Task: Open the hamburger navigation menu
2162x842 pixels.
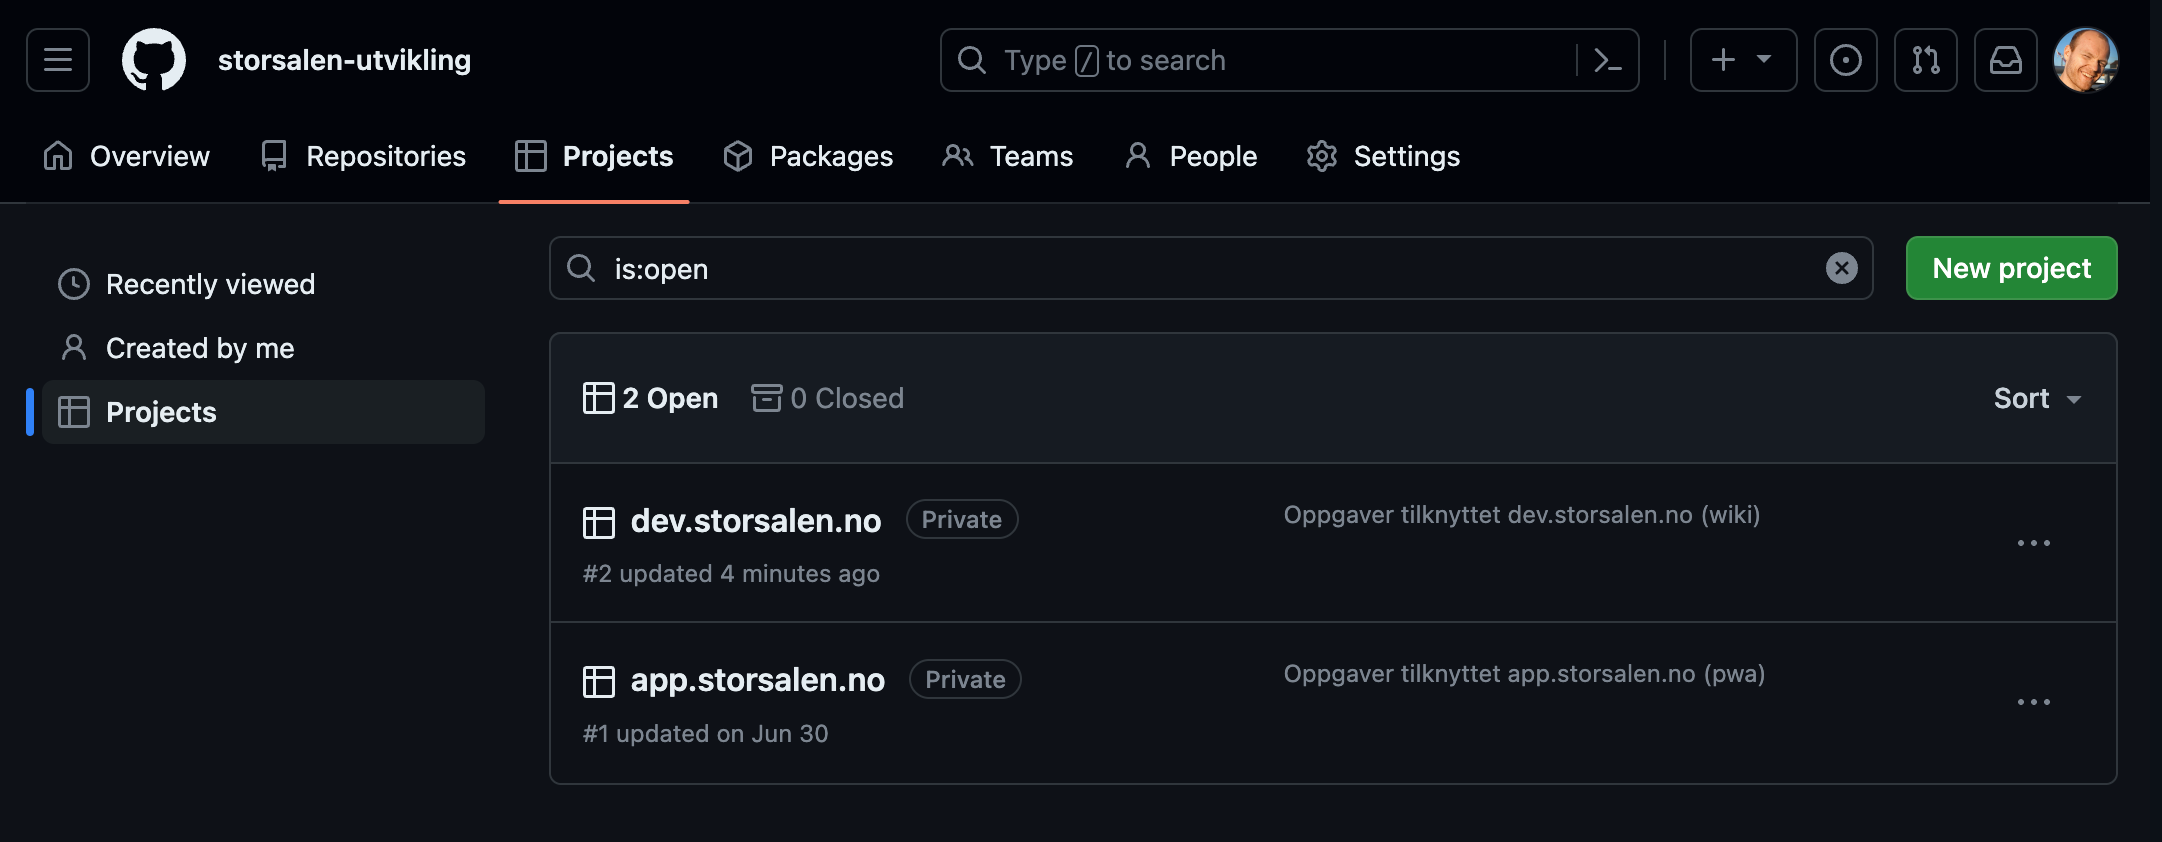Action: coord(58,60)
